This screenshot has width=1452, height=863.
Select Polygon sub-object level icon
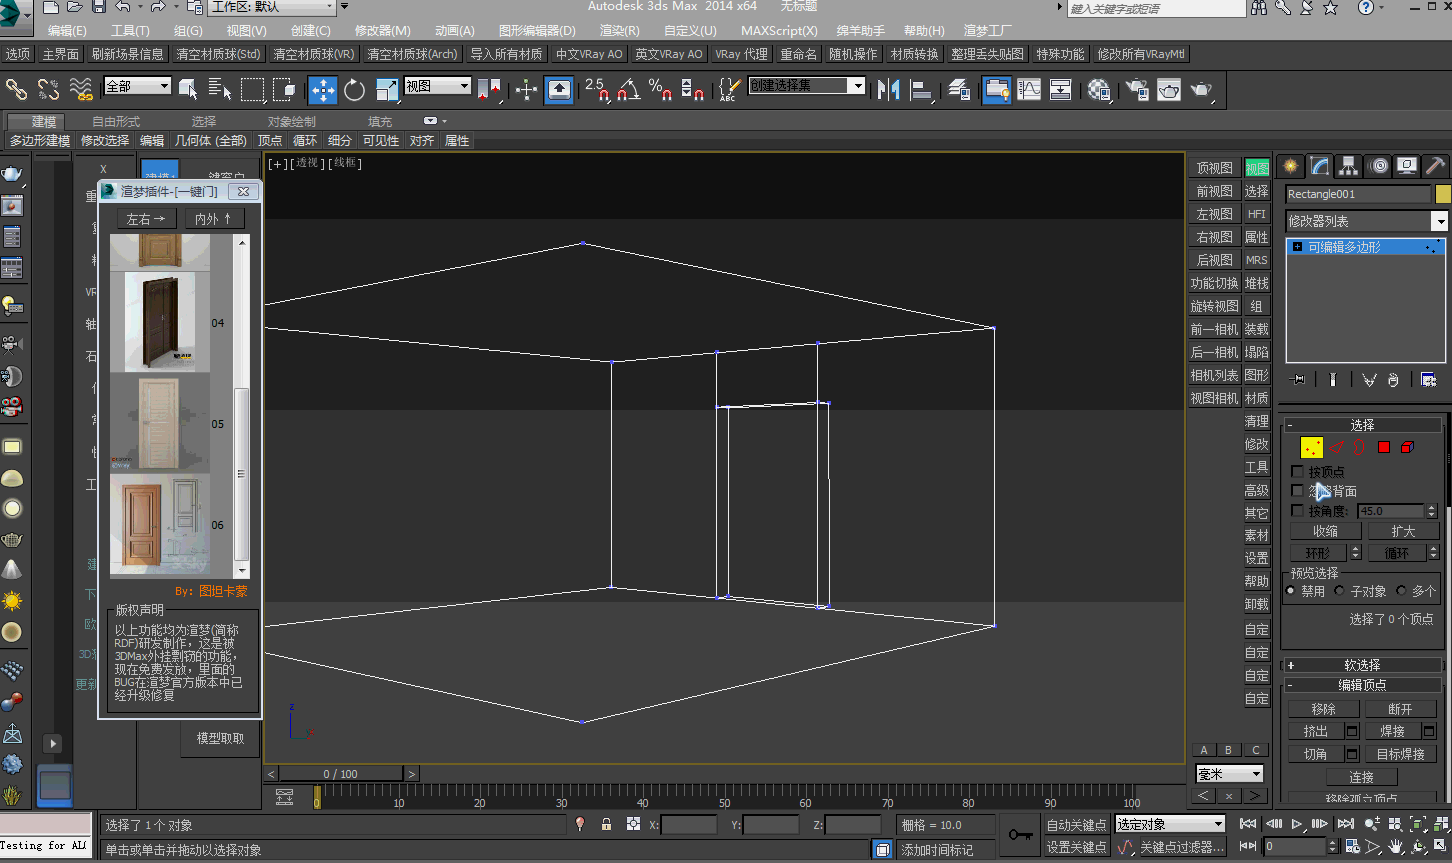(1384, 447)
